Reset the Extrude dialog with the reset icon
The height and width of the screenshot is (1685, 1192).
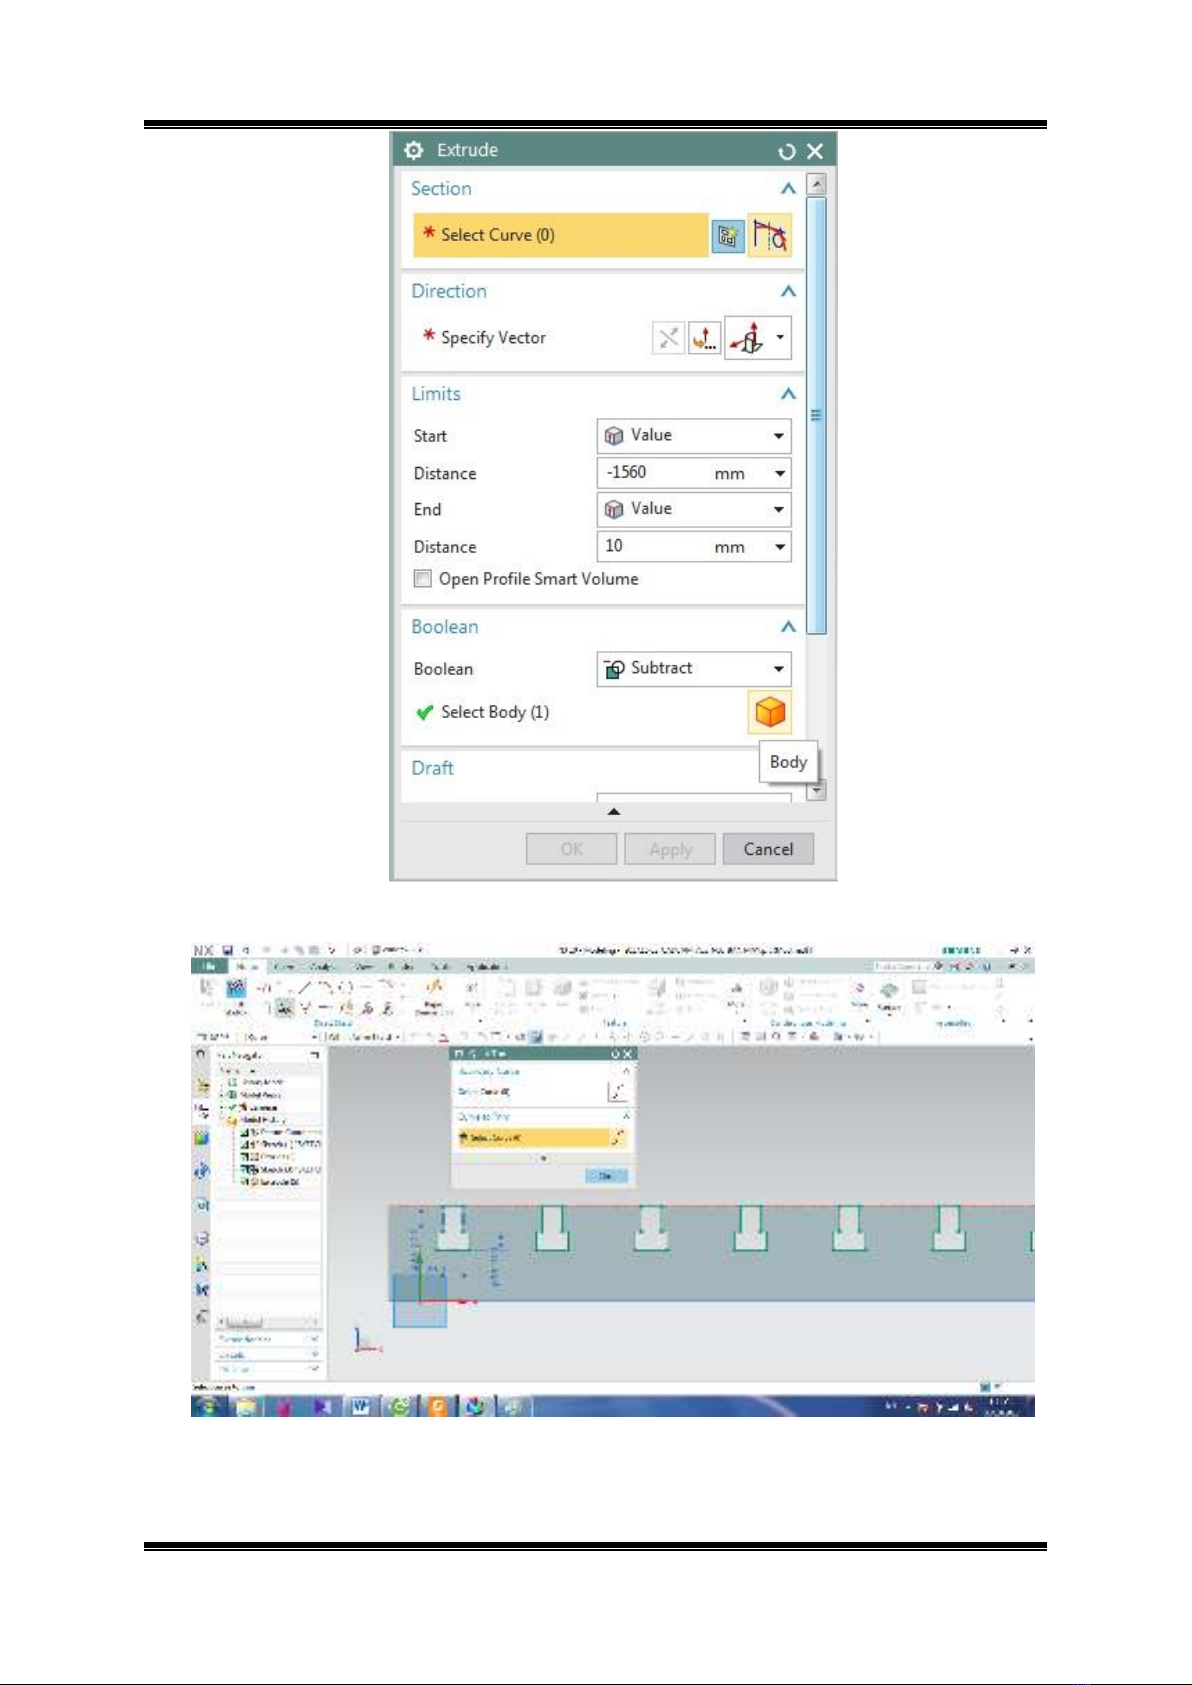(787, 151)
